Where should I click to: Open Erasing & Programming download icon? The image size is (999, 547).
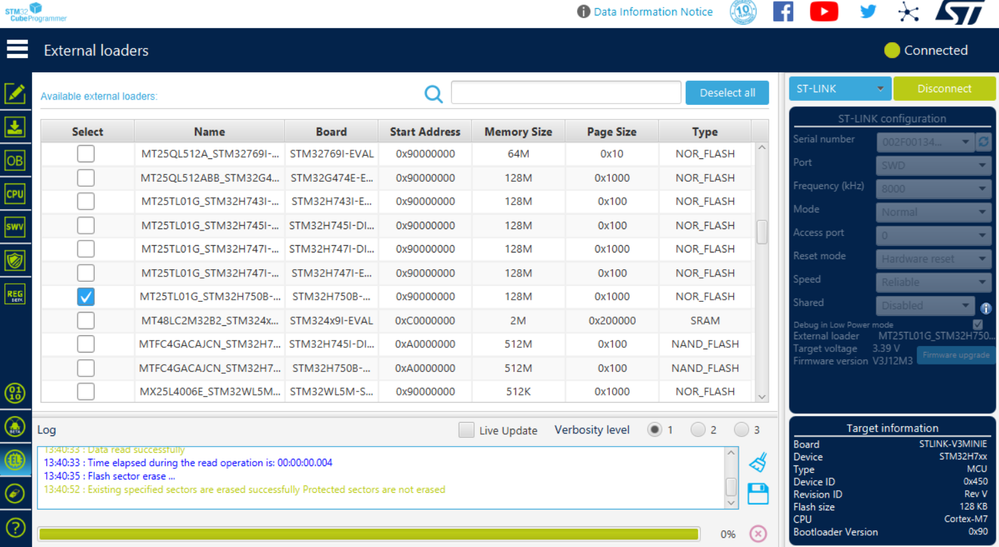(15, 127)
